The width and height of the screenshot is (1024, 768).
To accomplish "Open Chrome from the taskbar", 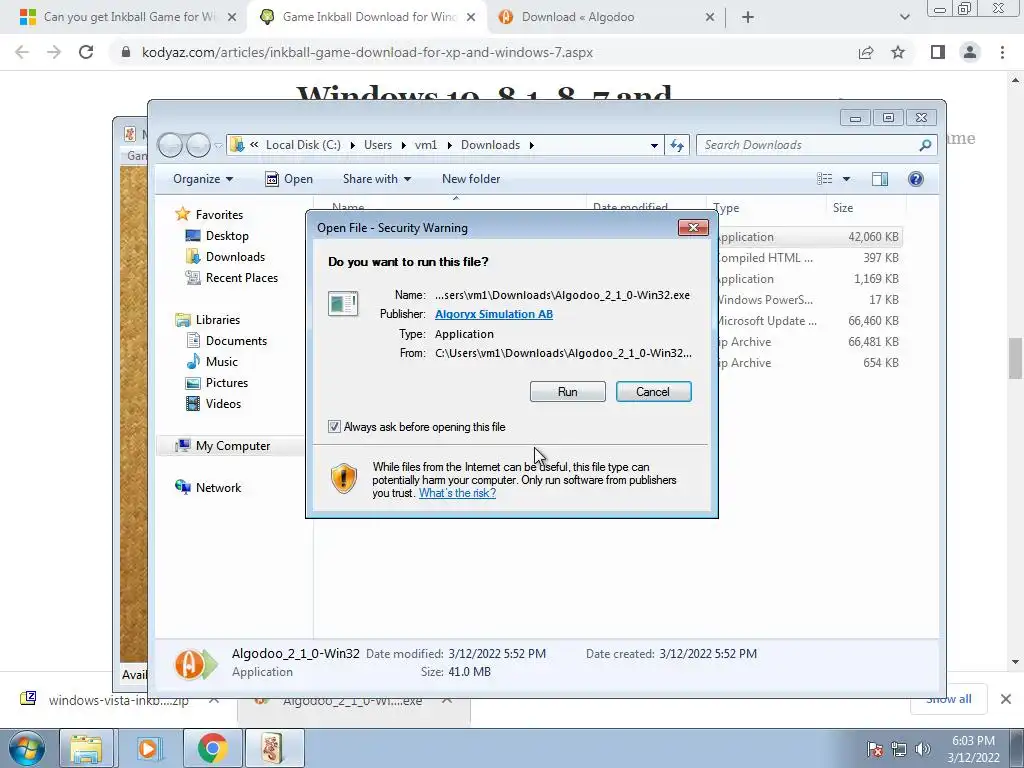I will [x=212, y=748].
